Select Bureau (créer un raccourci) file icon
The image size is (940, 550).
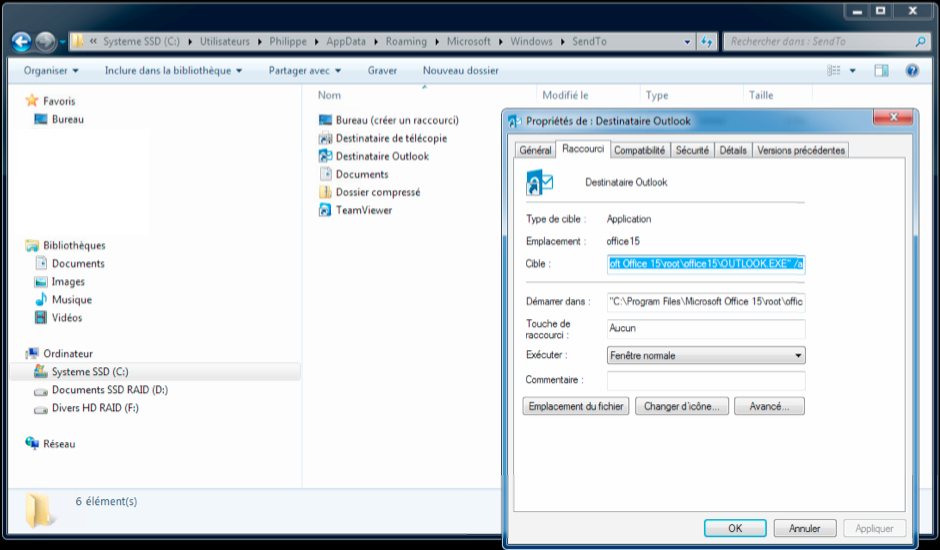pyautogui.click(x=325, y=120)
